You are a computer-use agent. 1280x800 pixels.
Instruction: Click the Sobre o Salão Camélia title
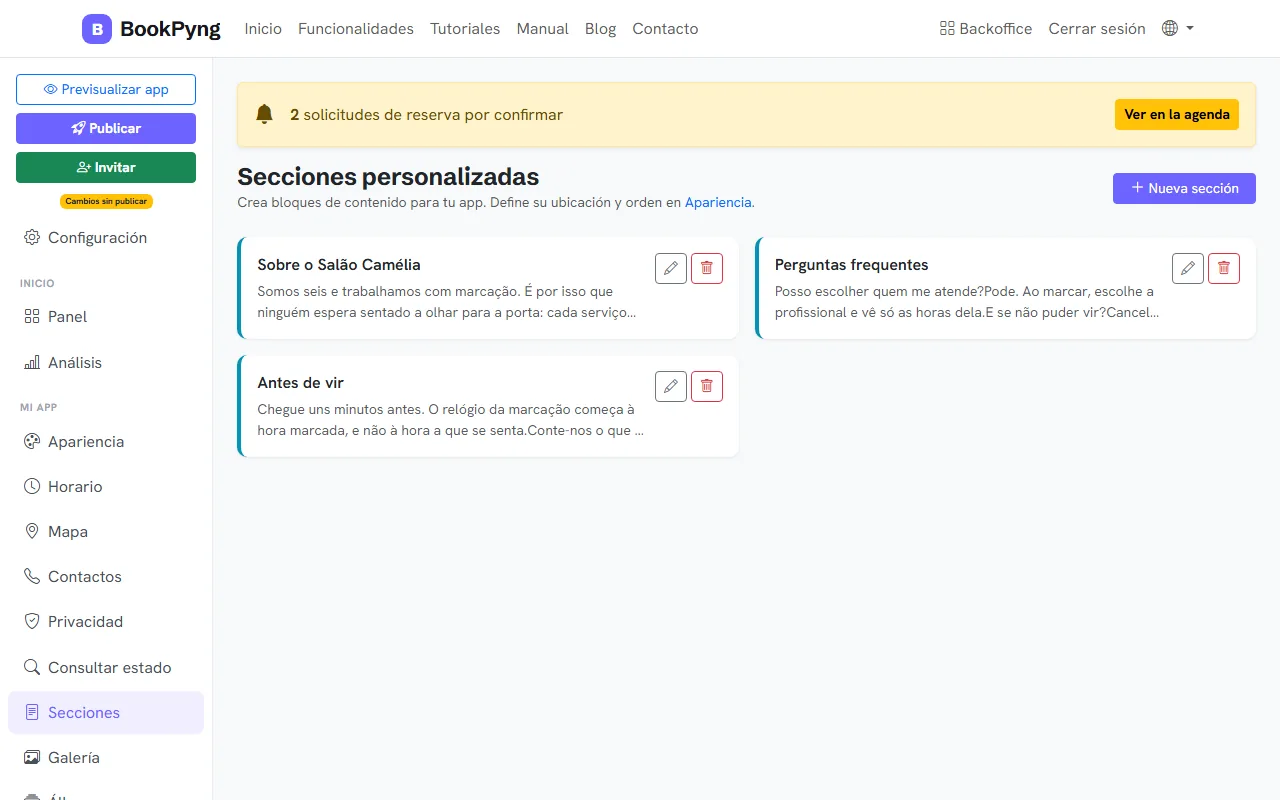(339, 265)
